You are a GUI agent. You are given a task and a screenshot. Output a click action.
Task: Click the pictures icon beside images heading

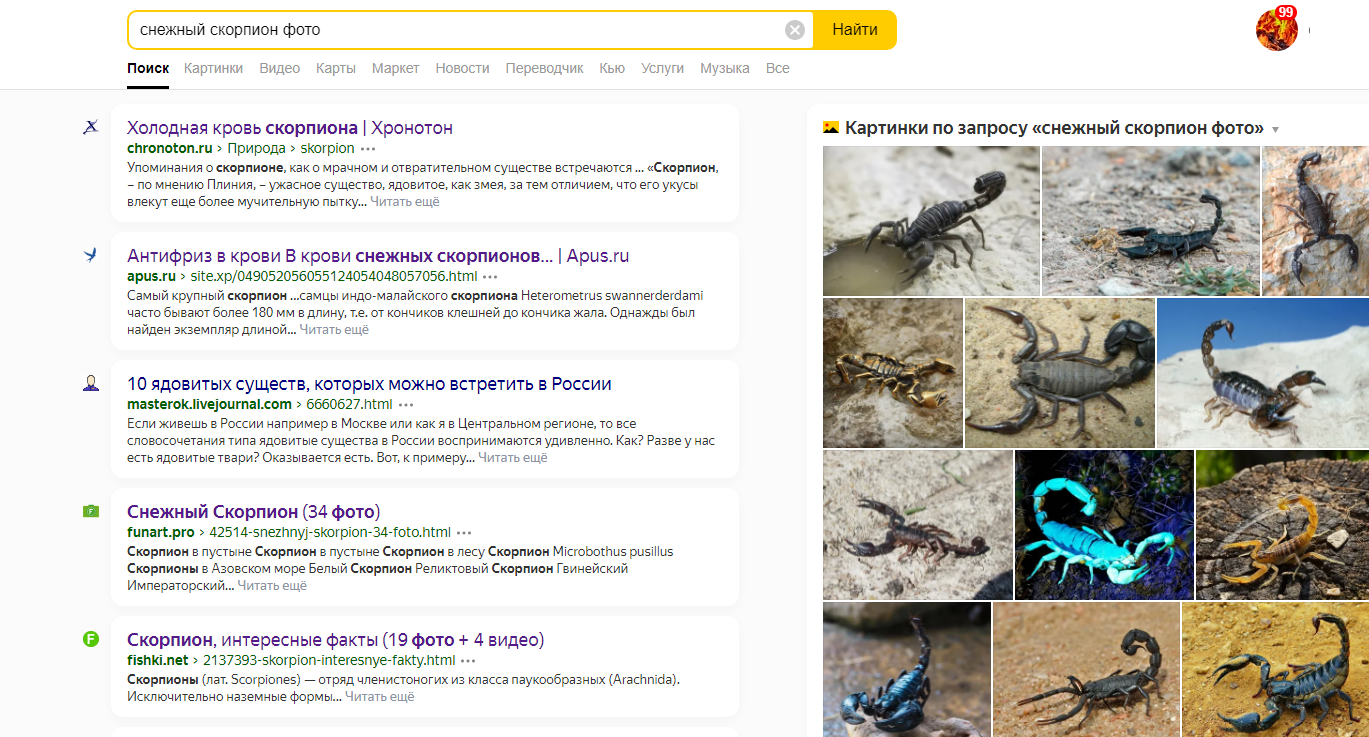[x=830, y=128]
